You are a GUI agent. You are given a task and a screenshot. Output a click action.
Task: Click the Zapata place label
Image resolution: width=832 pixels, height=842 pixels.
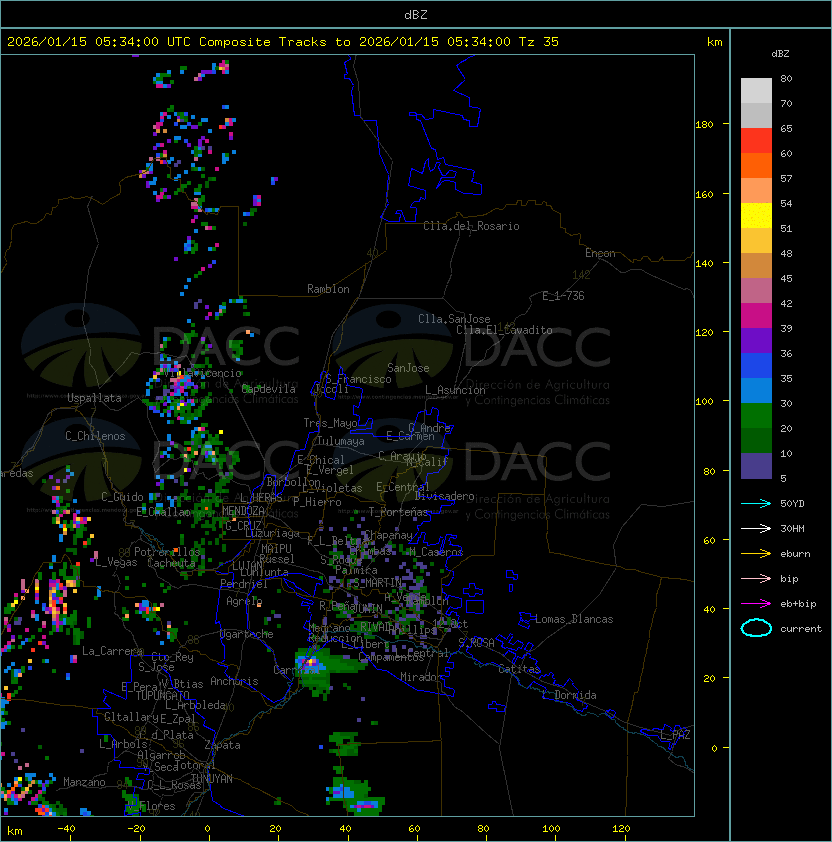[x=222, y=745]
